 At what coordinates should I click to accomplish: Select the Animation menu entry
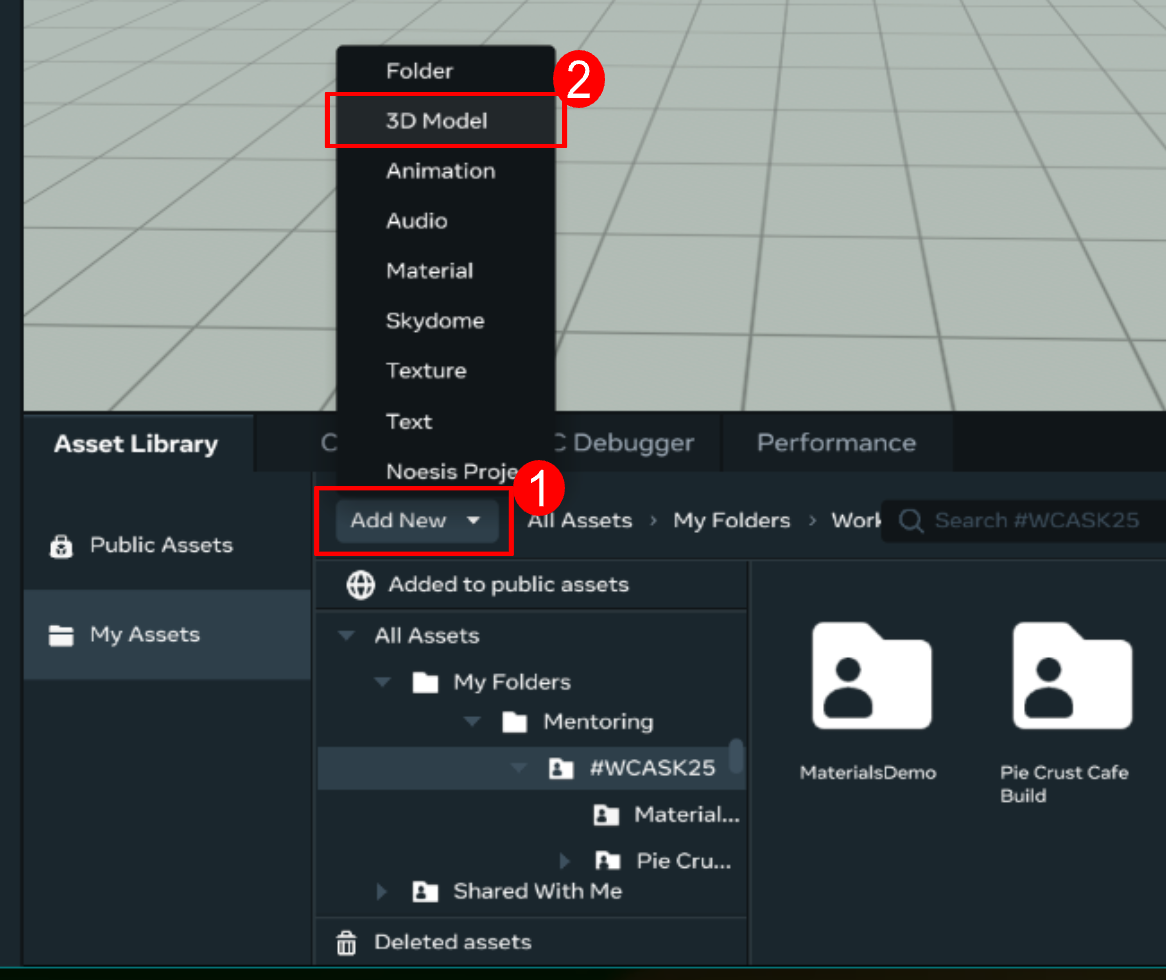point(440,171)
